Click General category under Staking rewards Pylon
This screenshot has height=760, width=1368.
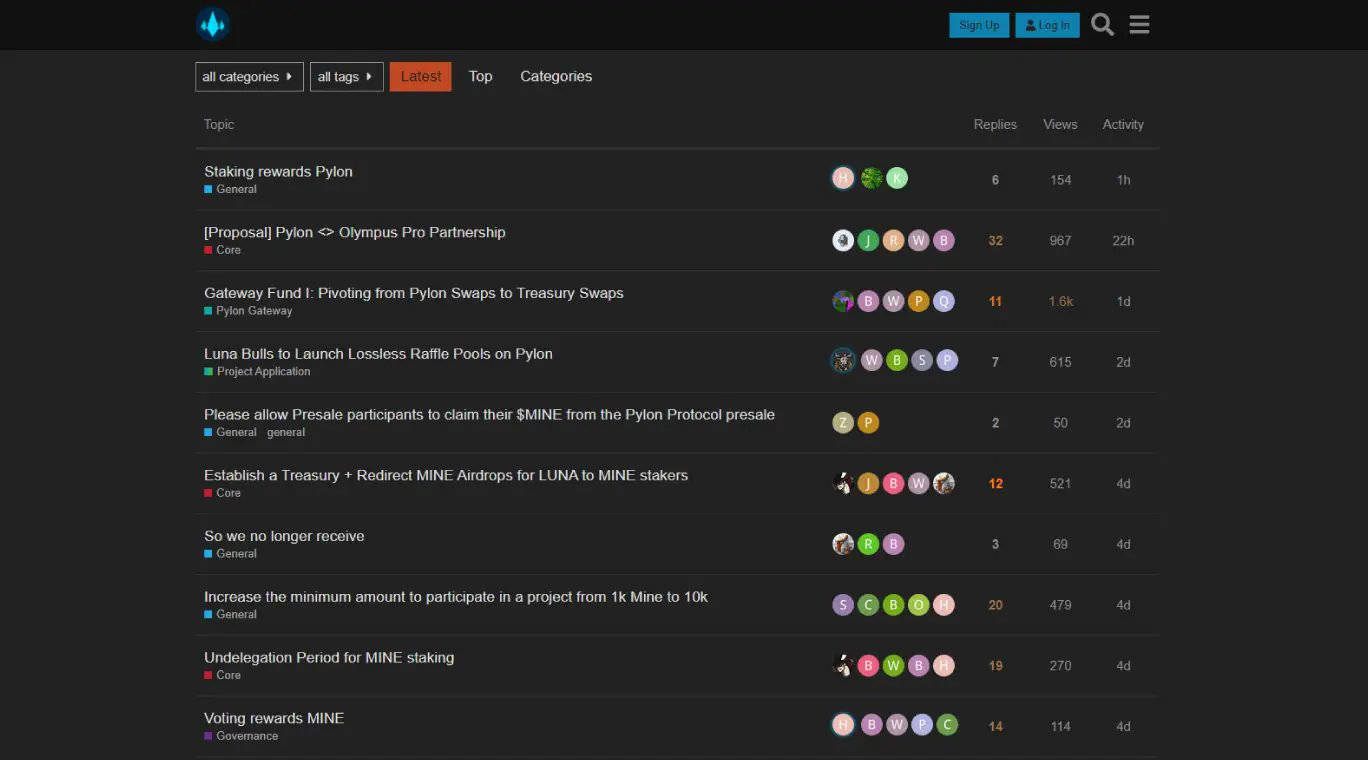pos(230,189)
